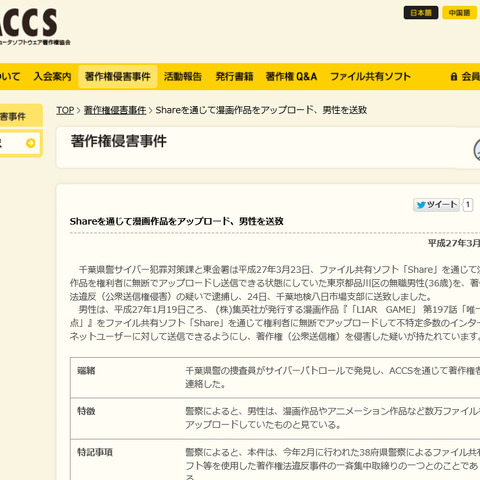
Task: Open the 入会案内 menu item
Action: tap(52, 76)
